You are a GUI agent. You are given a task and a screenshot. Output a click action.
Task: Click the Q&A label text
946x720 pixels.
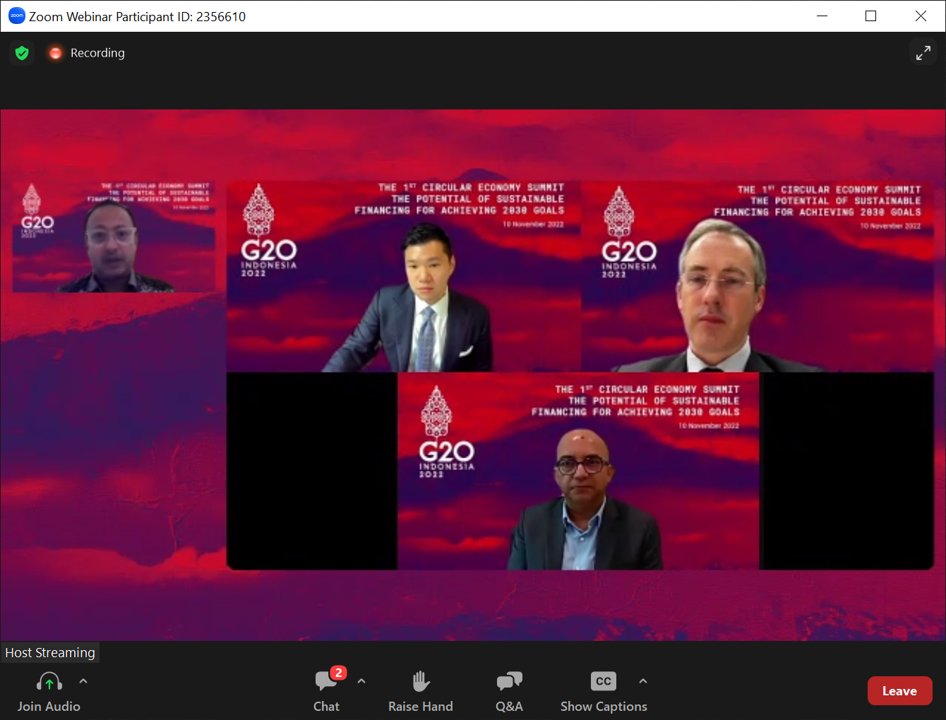tap(509, 706)
